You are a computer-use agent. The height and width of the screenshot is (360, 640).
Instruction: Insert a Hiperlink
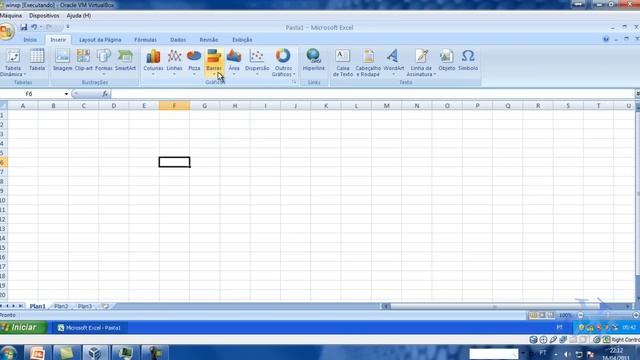click(313, 60)
